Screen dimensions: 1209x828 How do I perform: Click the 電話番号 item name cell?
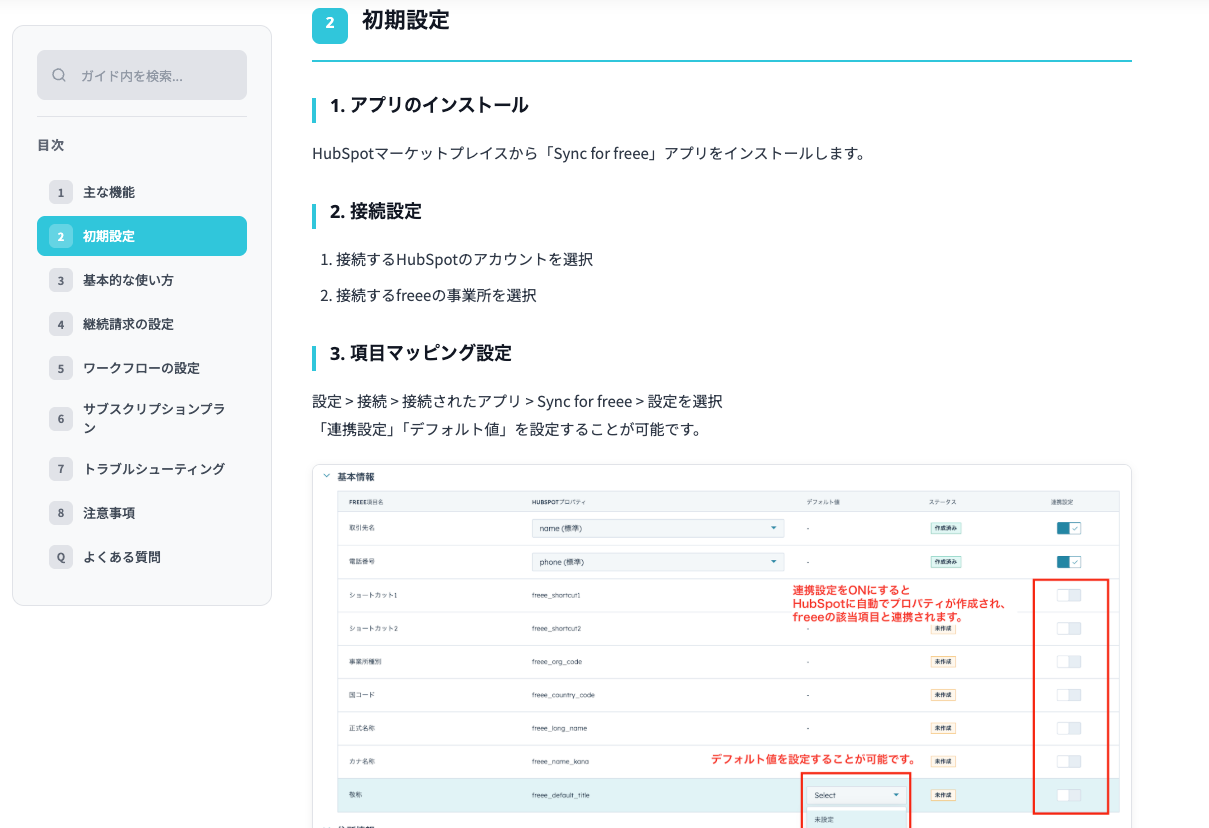point(360,562)
